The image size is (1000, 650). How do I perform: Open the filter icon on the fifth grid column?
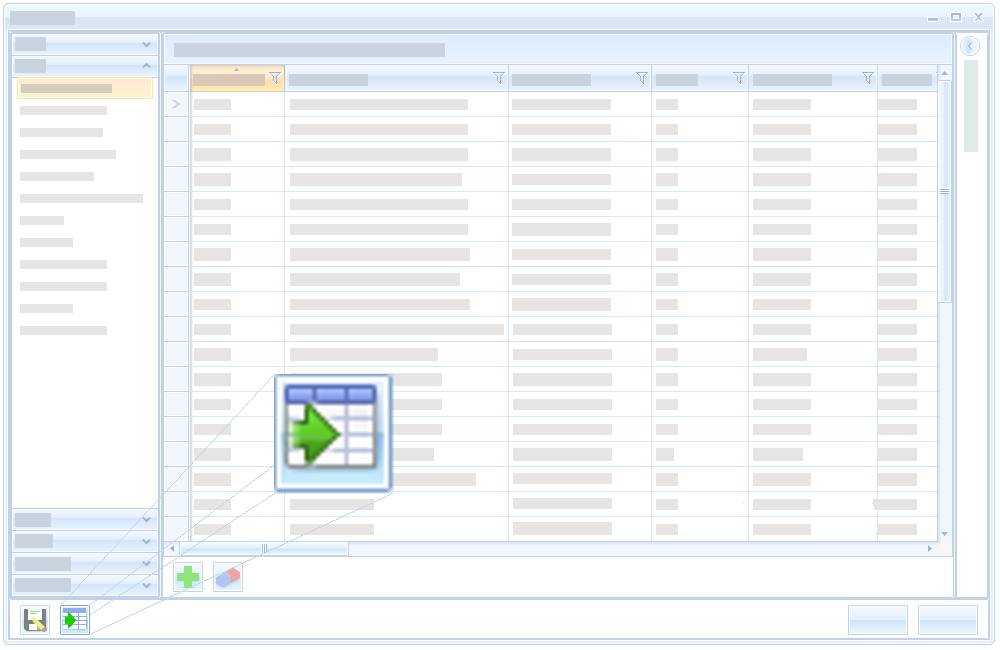[x=868, y=79]
